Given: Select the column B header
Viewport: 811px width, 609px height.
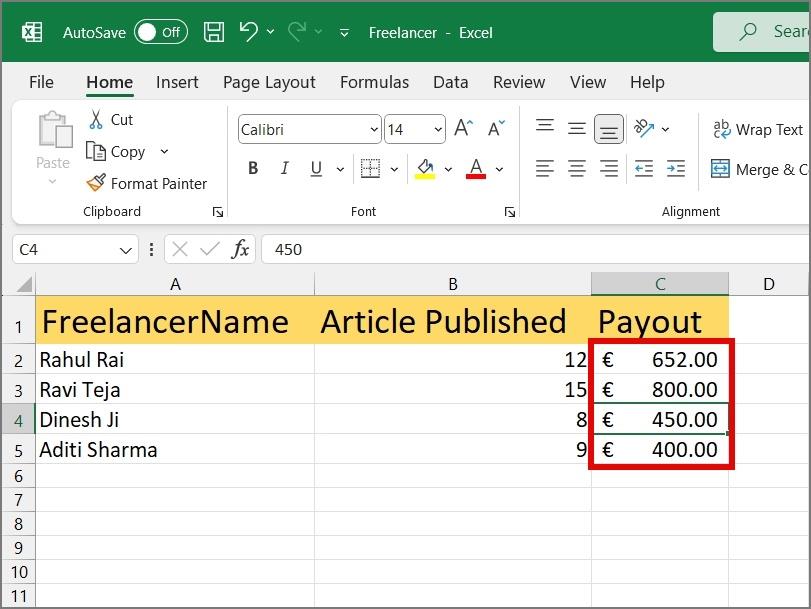Looking at the screenshot, I should [x=453, y=284].
